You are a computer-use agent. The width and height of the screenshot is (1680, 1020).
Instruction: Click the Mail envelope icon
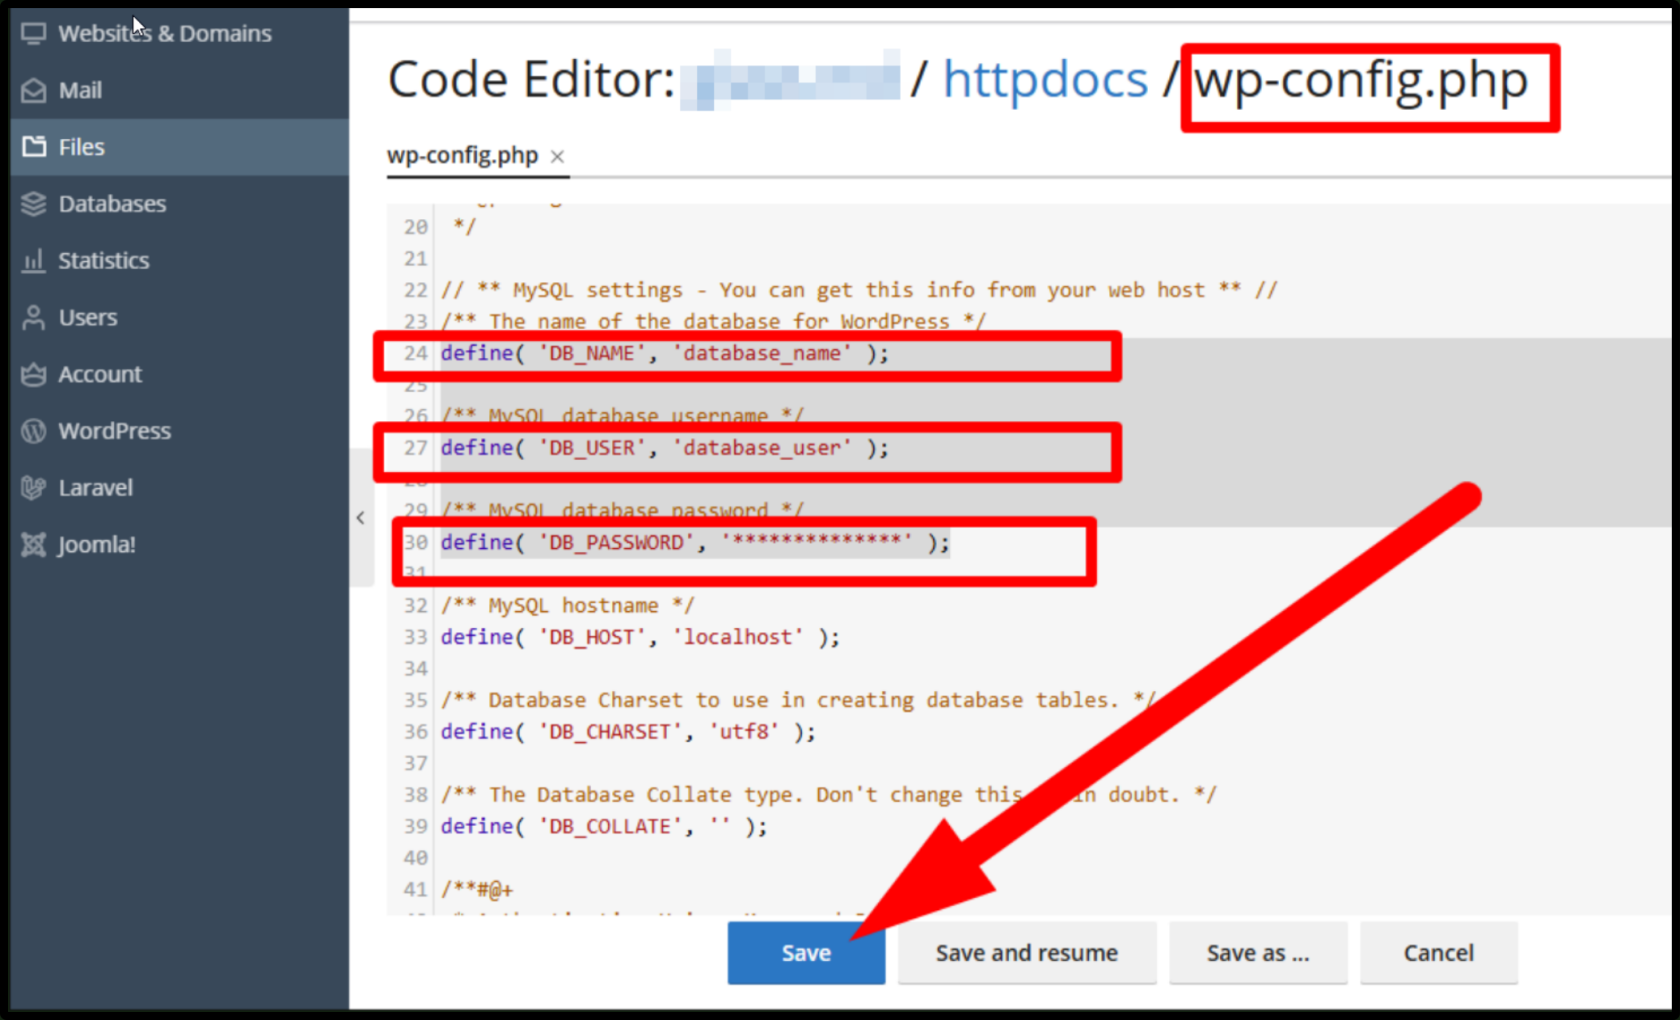coord(34,91)
